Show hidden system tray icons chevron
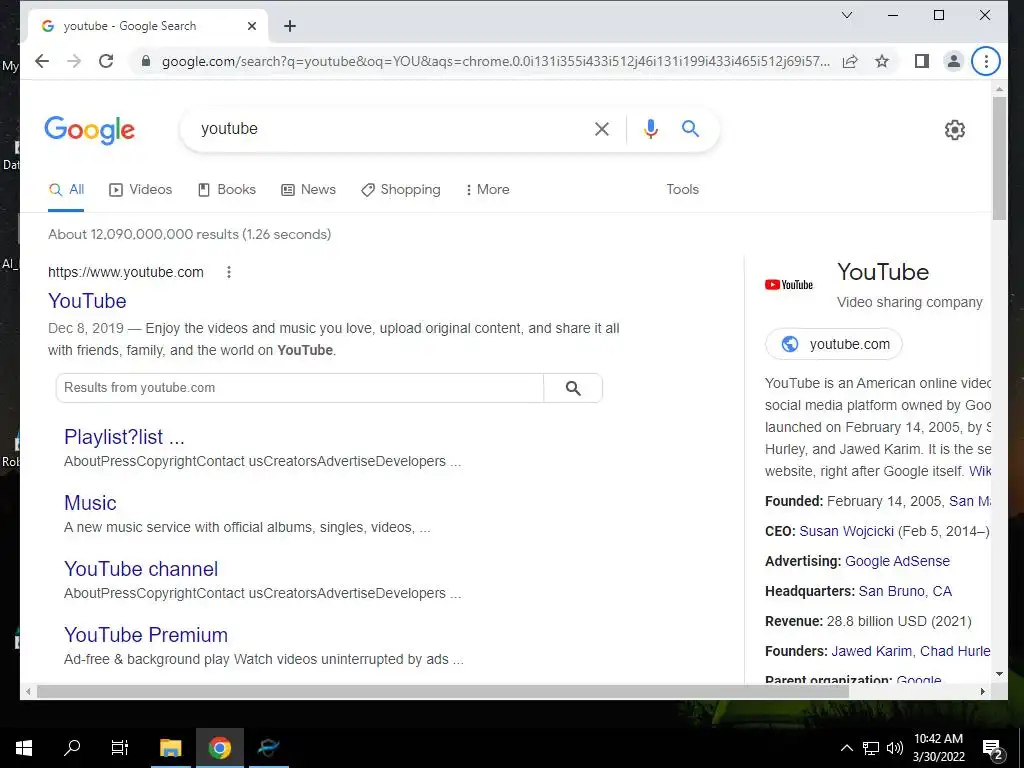This screenshot has width=1024, height=768. click(846, 748)
